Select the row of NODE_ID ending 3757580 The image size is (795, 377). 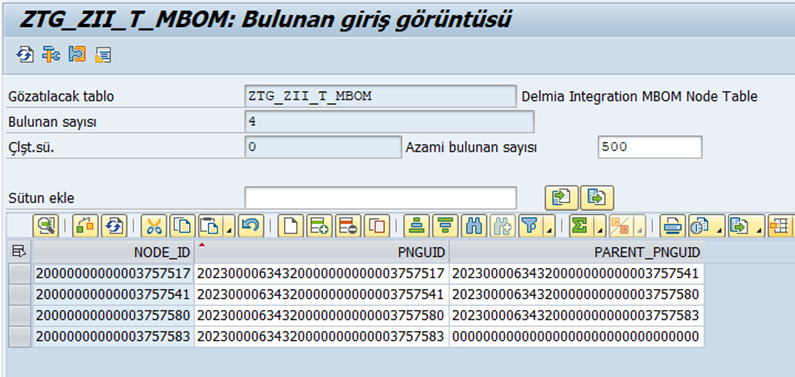tap(20, 315)
